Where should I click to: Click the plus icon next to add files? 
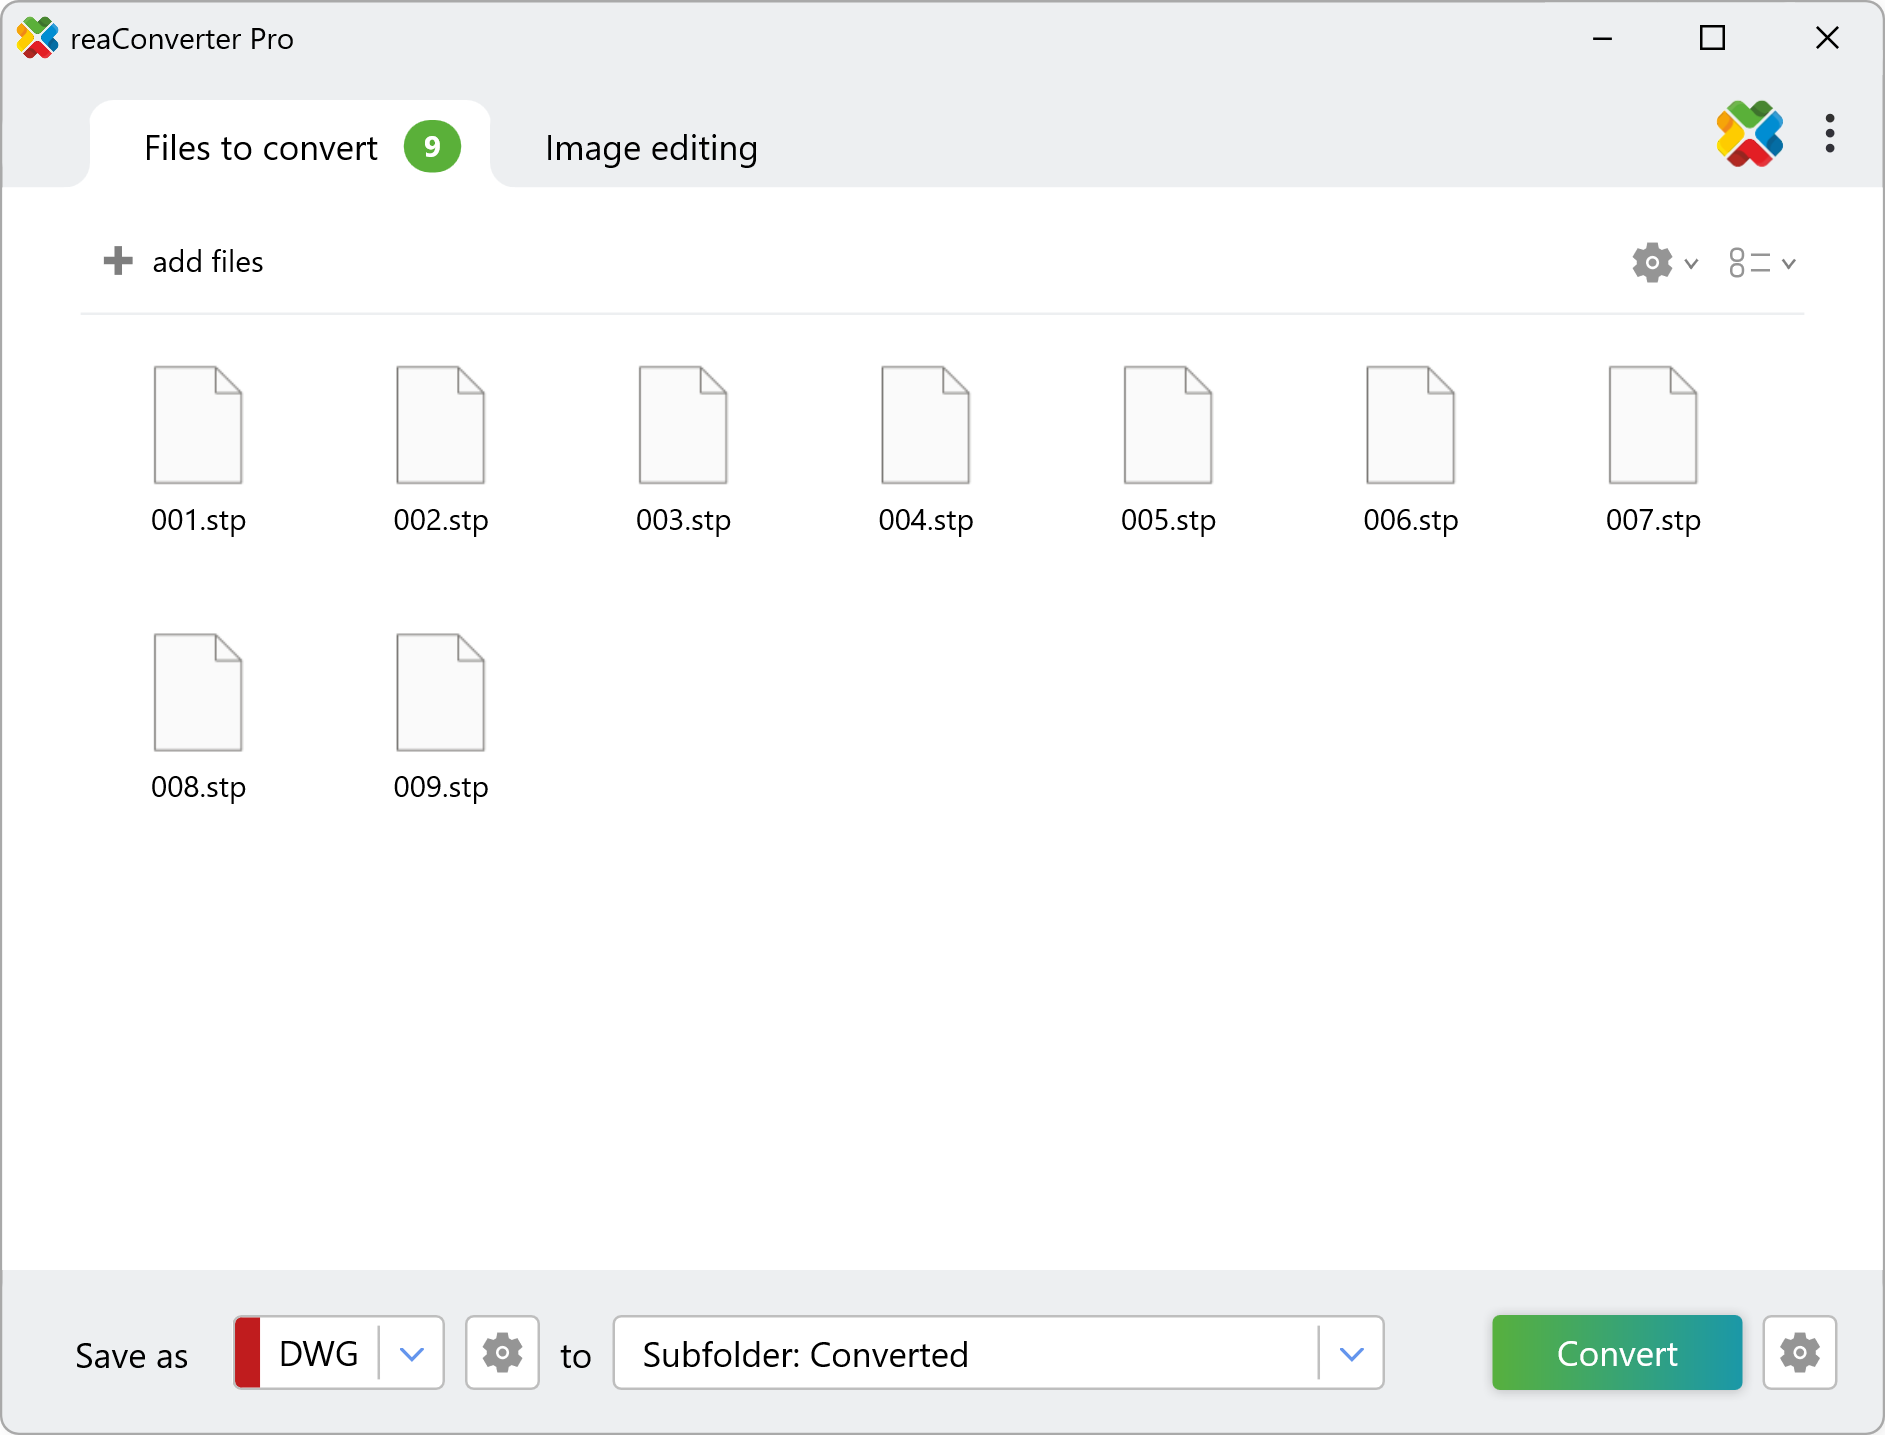pyautogui.click(x=117, y=260)
